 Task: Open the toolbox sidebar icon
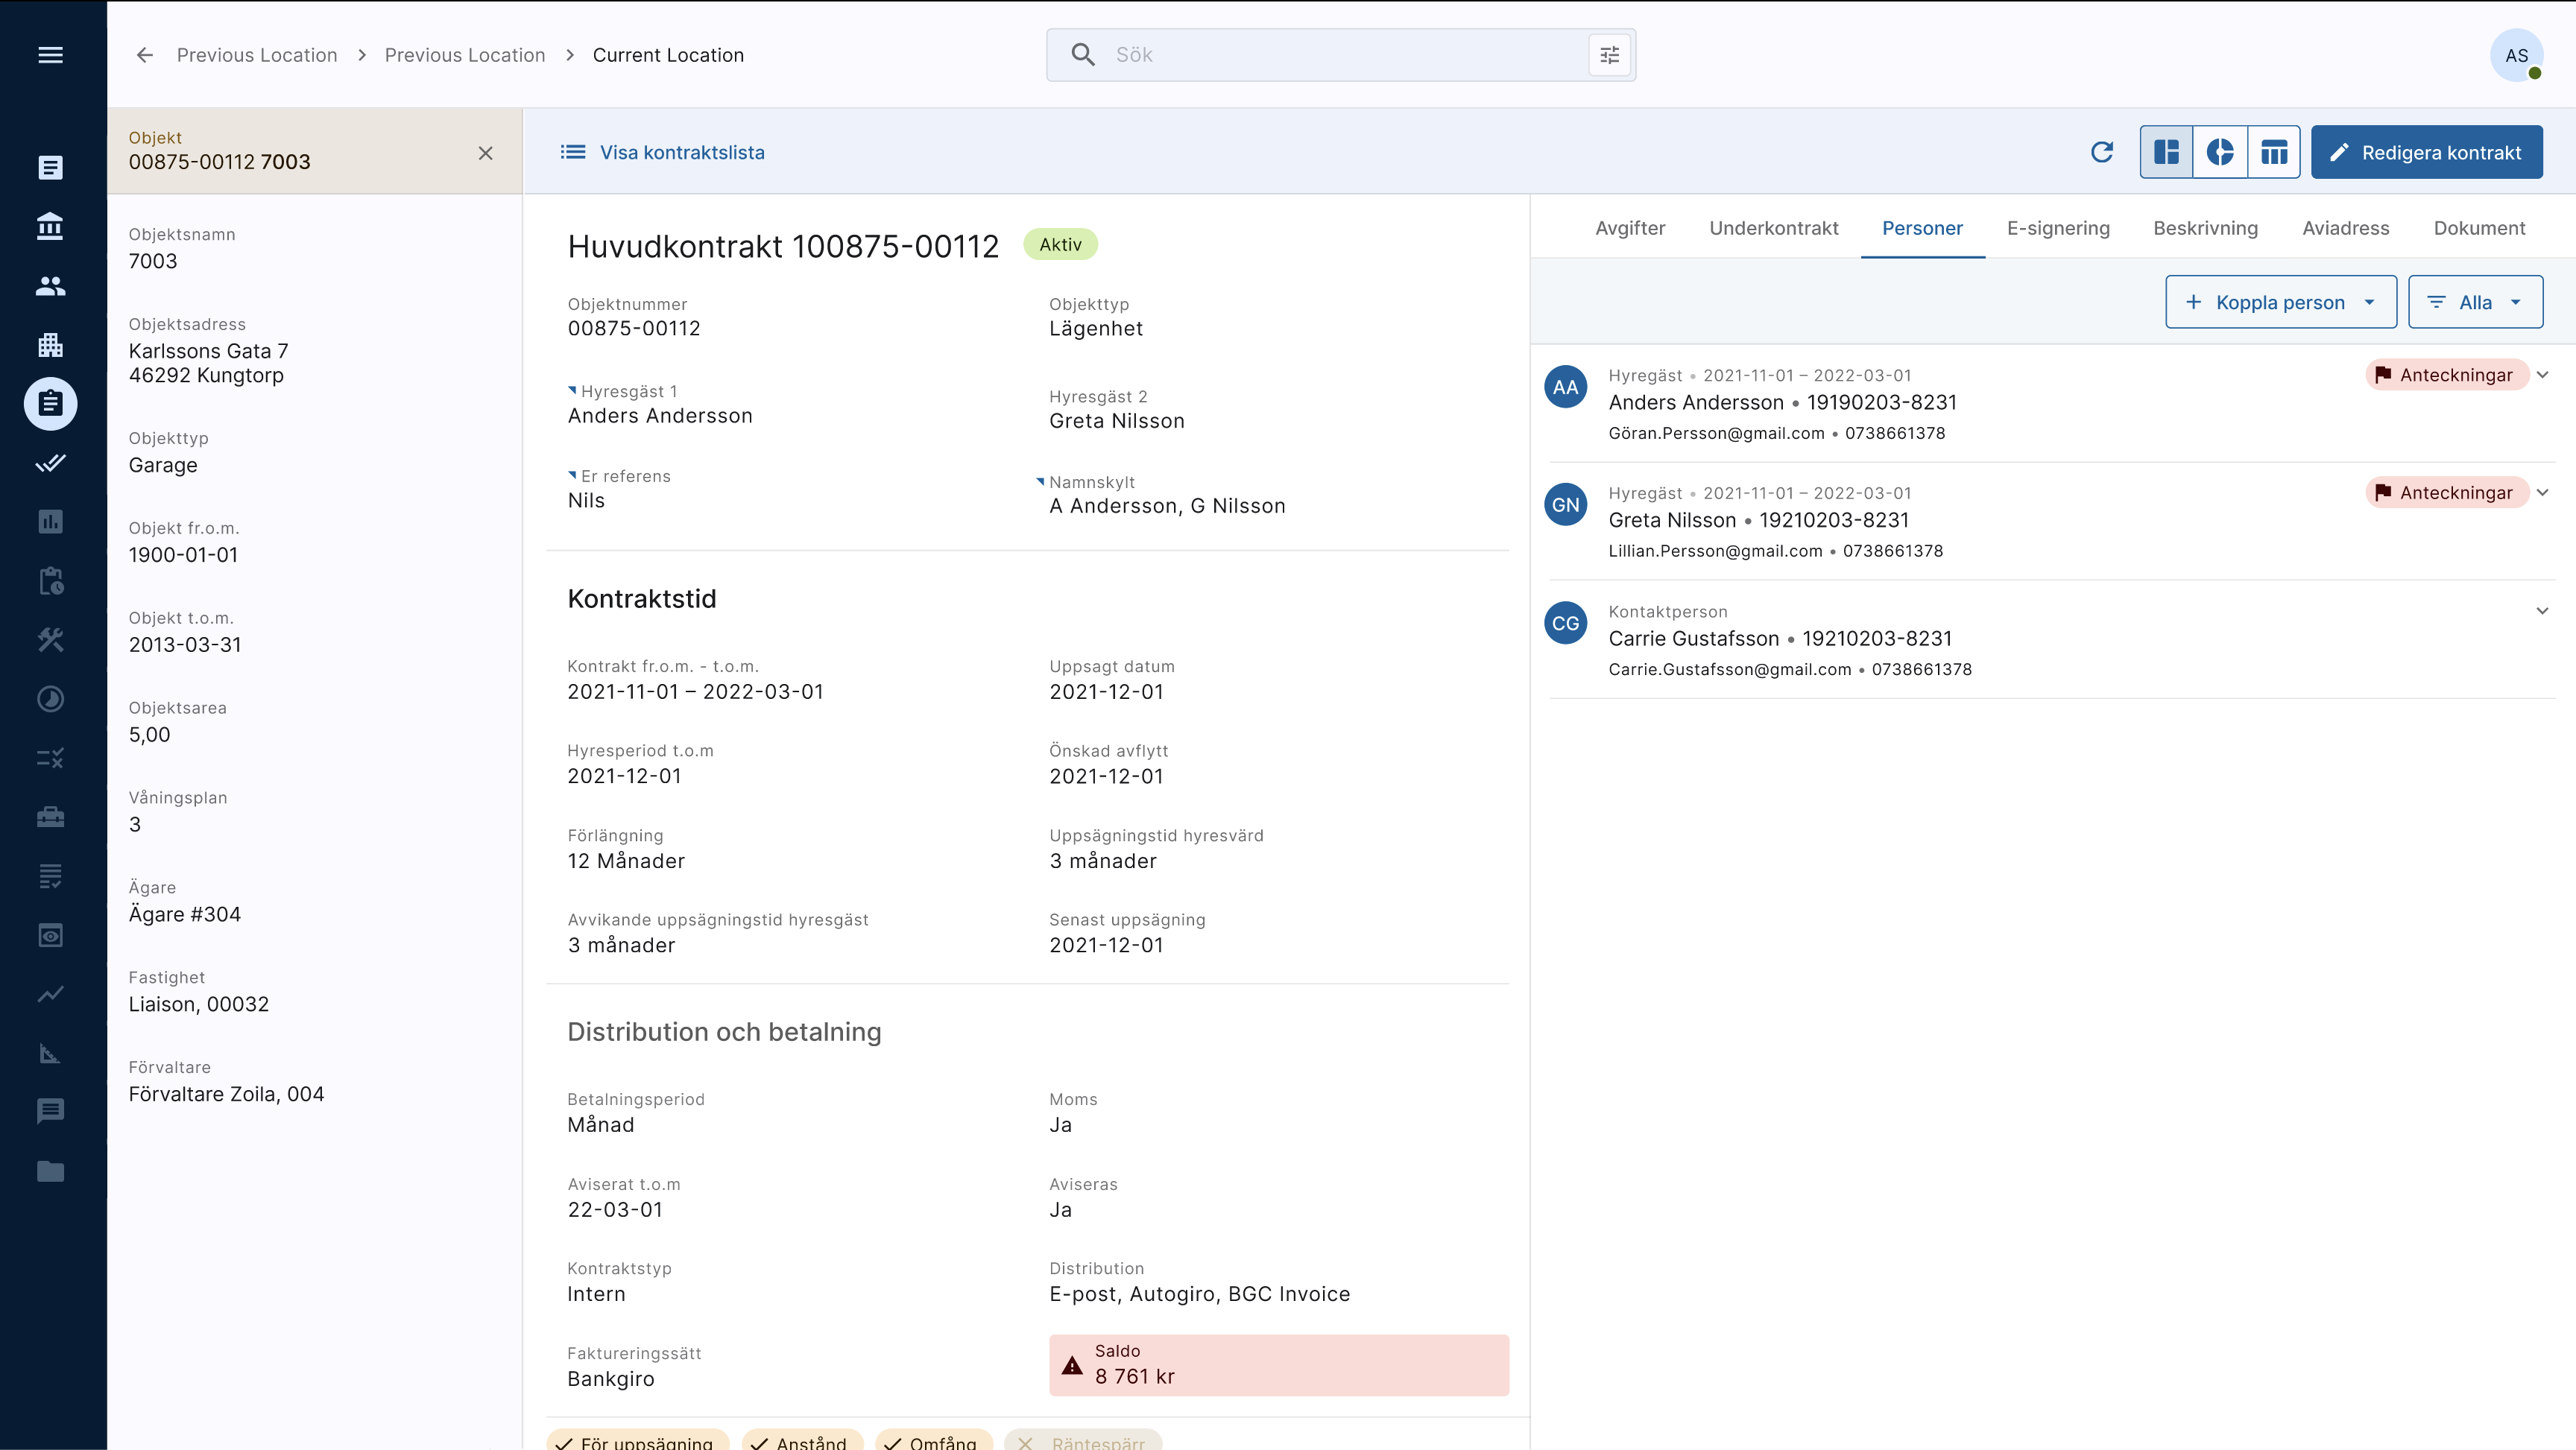[x=50, y=817]
